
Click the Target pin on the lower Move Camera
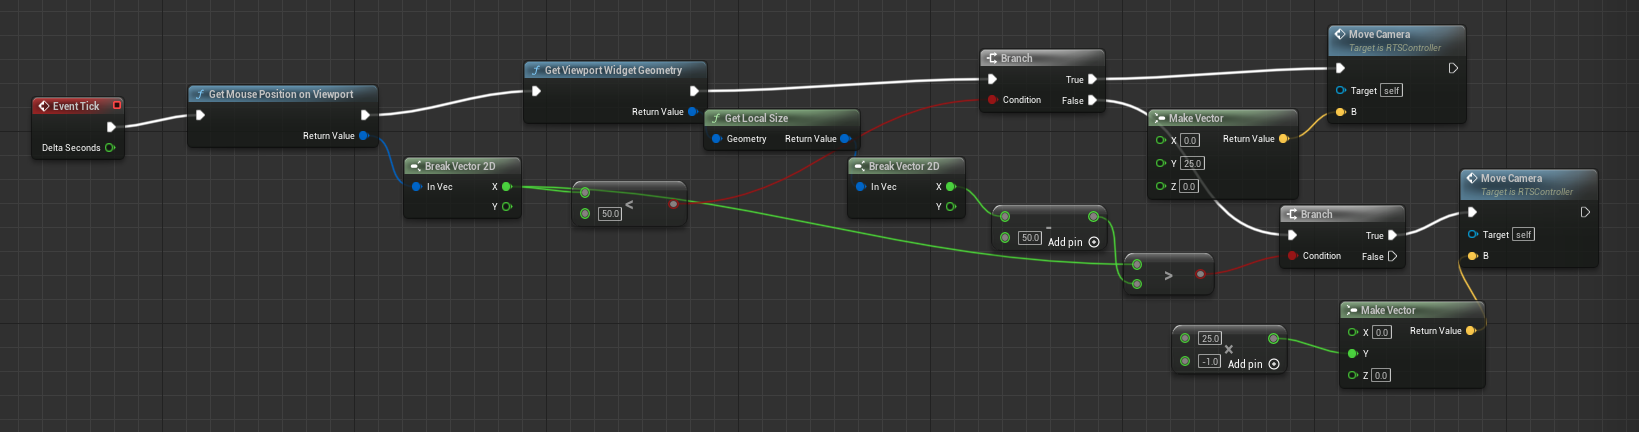pyautogui.click(x=1473, y=234)
